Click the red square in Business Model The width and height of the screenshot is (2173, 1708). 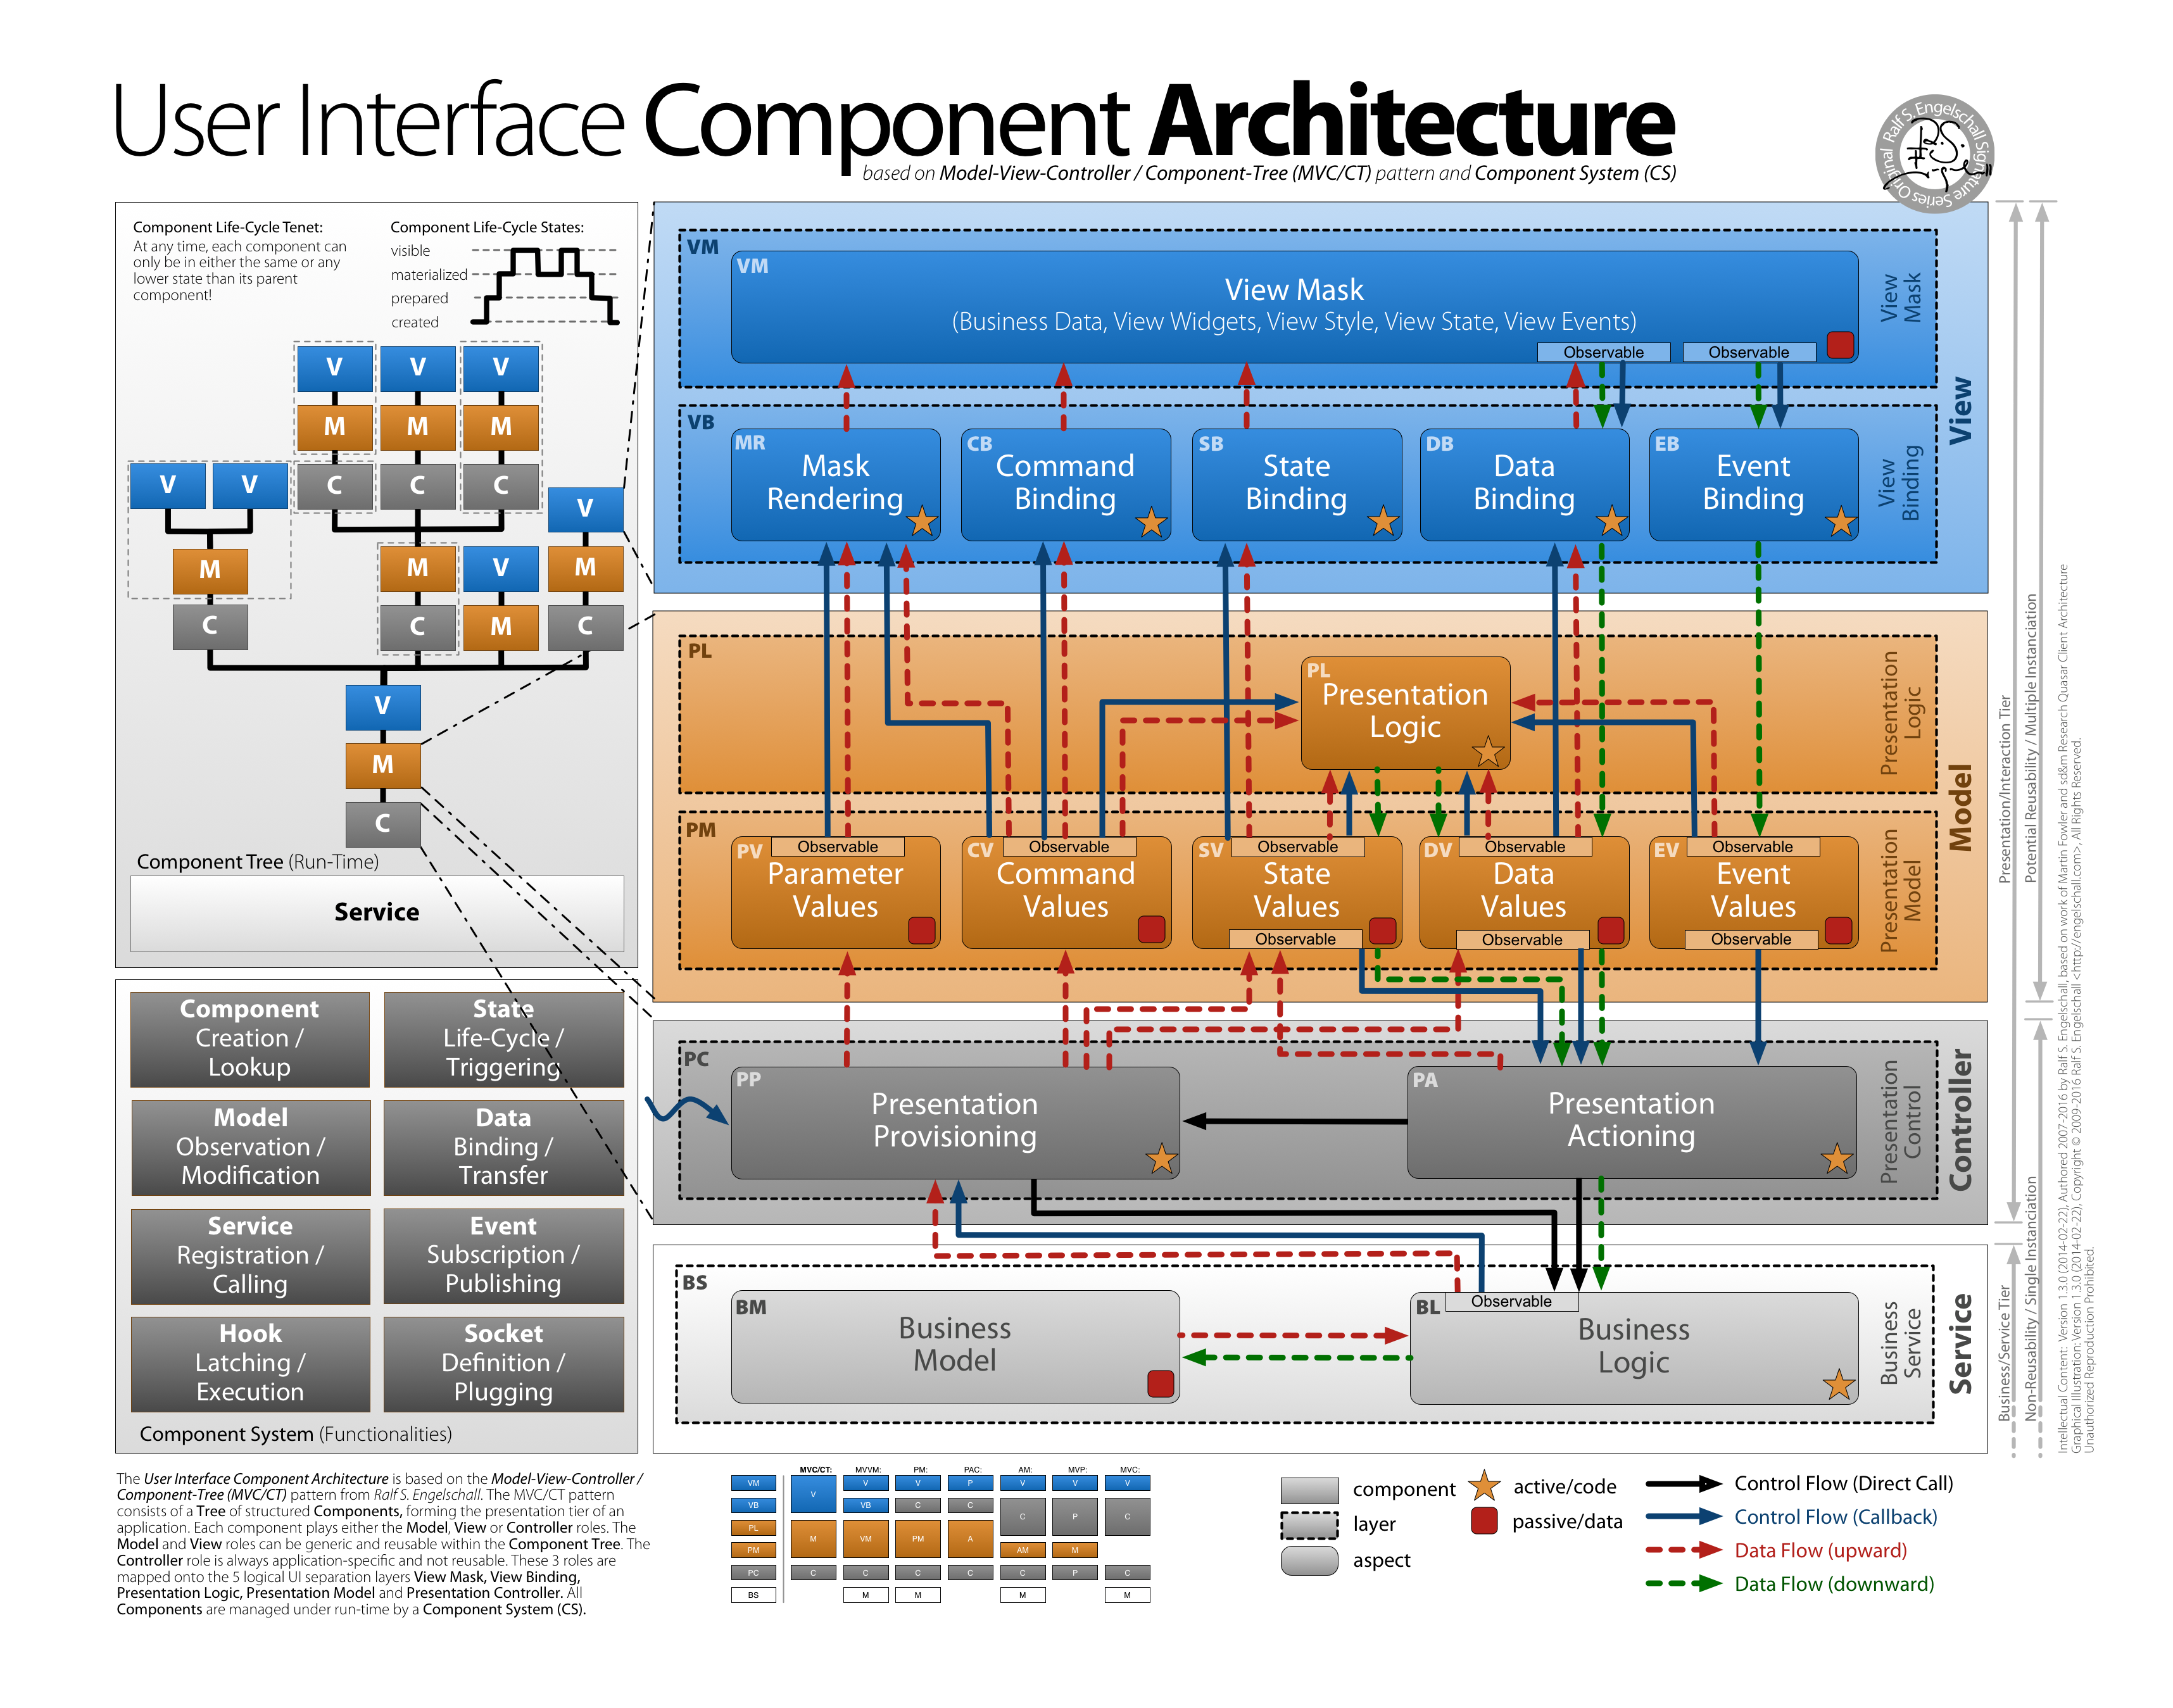[1160, 1384]
